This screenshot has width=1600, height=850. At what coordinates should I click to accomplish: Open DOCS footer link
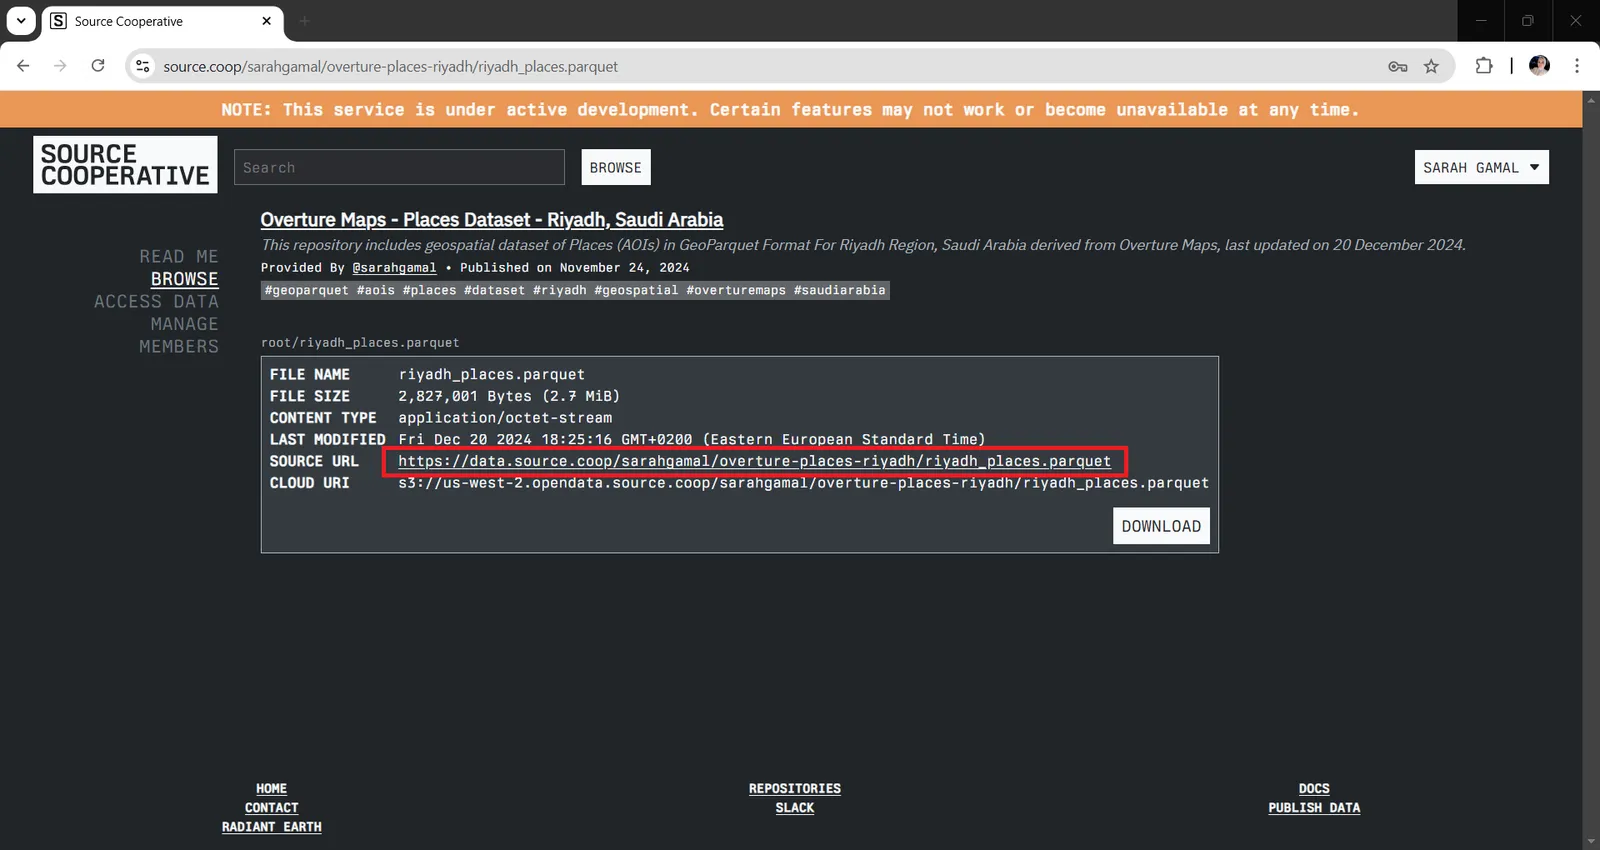1314,789
